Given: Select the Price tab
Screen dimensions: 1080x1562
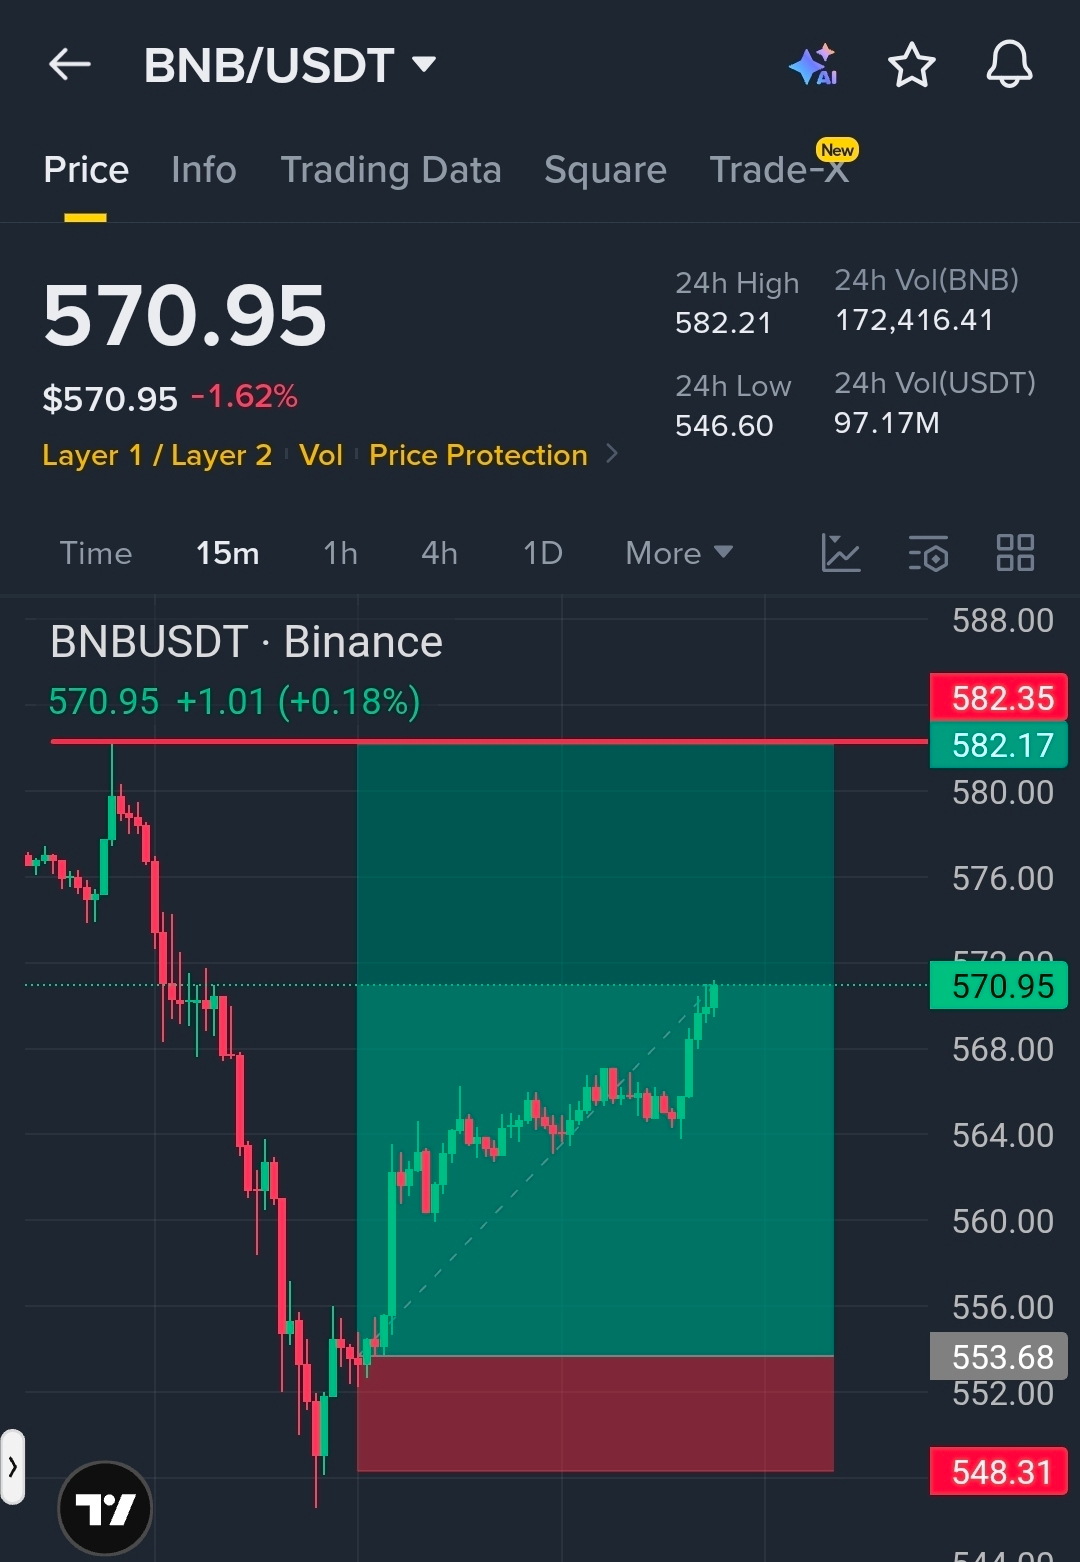Looking at the screenshot, I should tap(86, 170).
